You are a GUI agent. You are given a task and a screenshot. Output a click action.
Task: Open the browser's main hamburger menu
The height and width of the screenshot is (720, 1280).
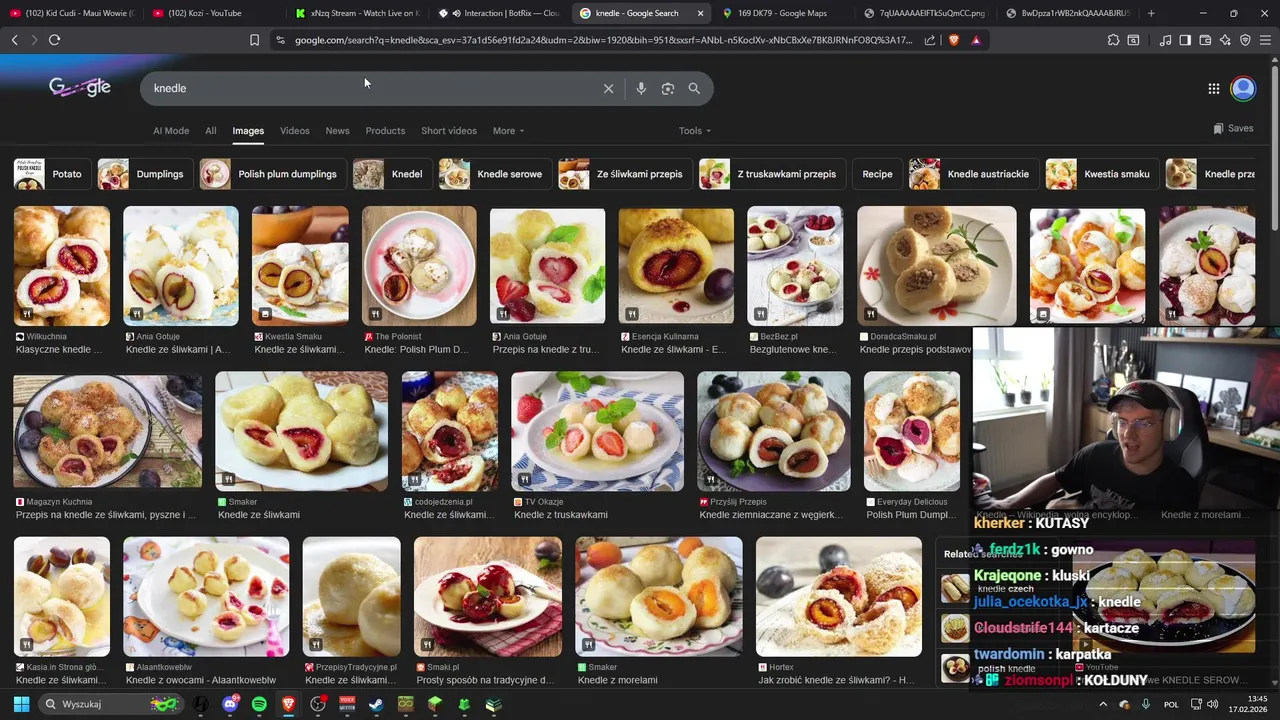[x=1265, y=40]
